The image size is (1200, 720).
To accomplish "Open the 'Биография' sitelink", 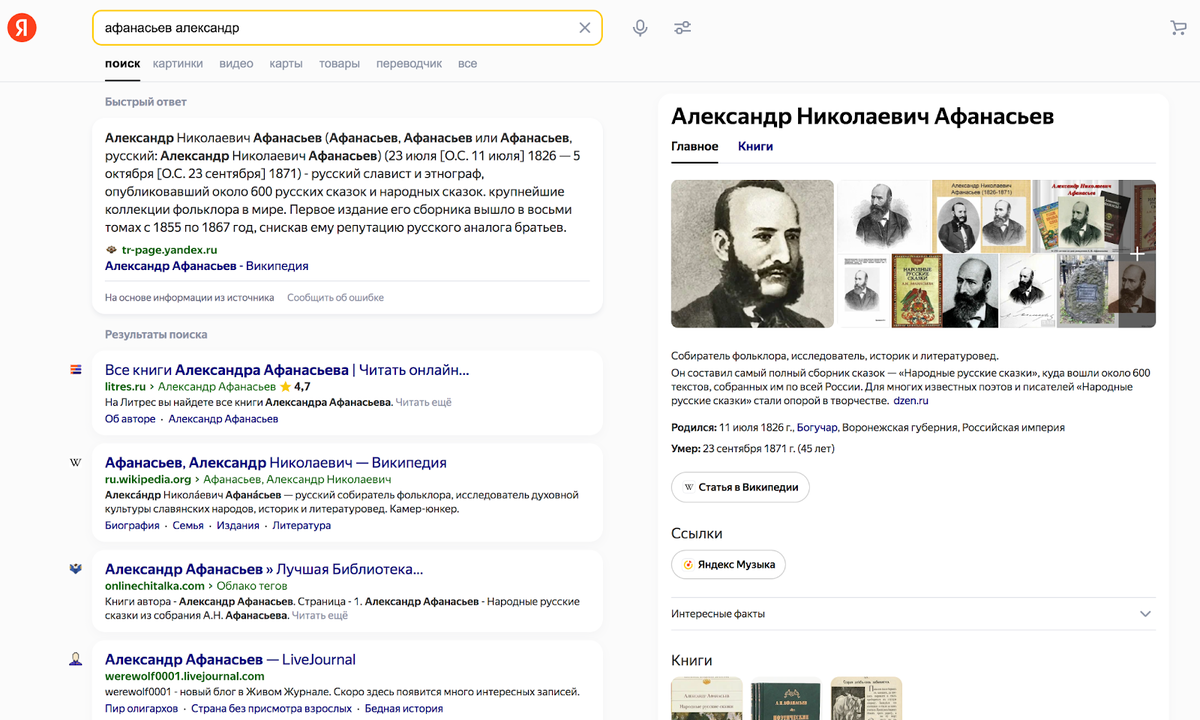I will (x=132, y=525).
